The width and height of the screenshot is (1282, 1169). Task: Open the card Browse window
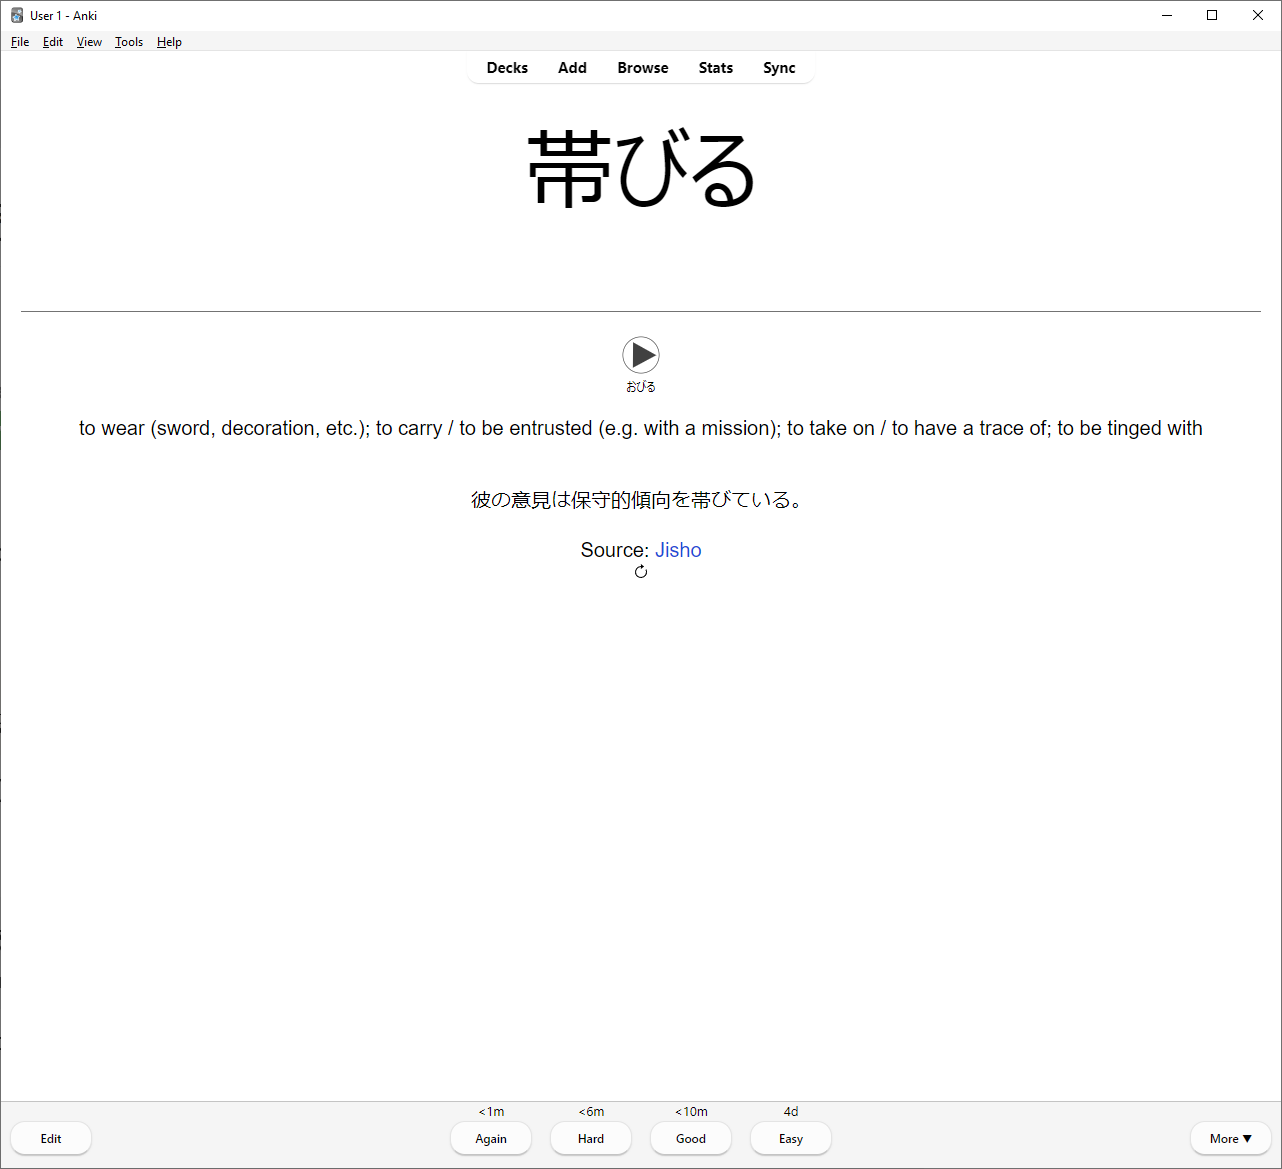(642, 68)
